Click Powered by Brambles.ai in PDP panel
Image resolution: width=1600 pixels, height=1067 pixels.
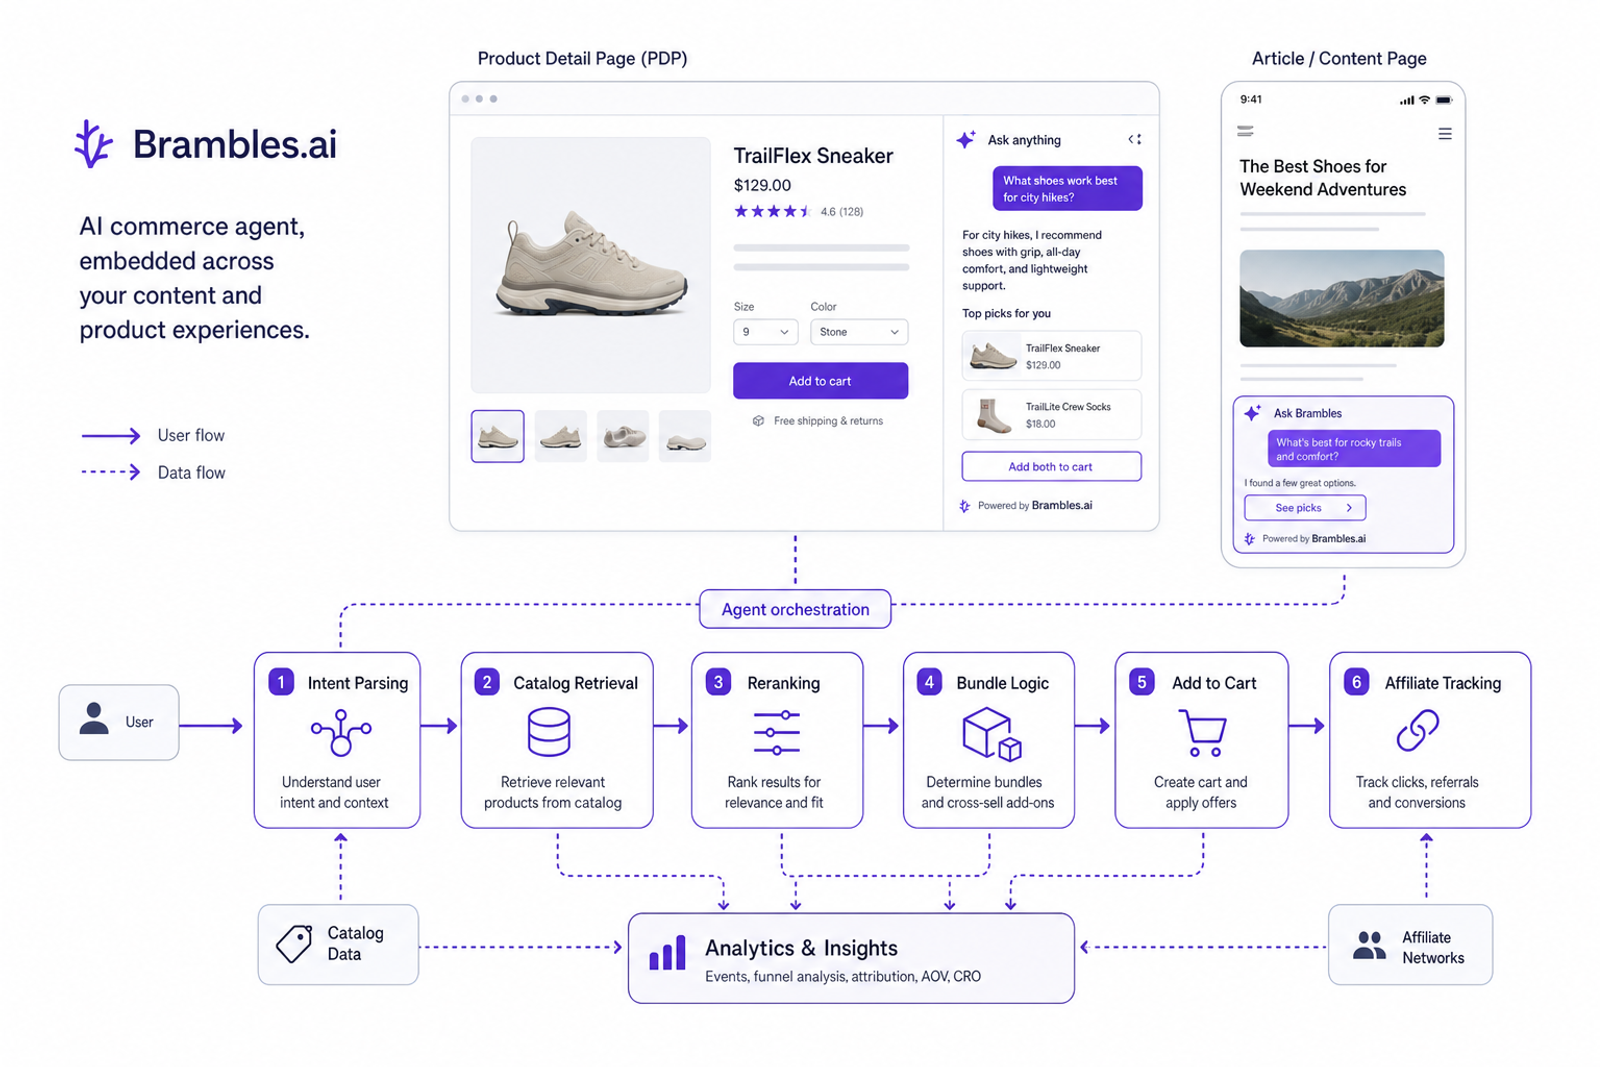point(1026,506)
